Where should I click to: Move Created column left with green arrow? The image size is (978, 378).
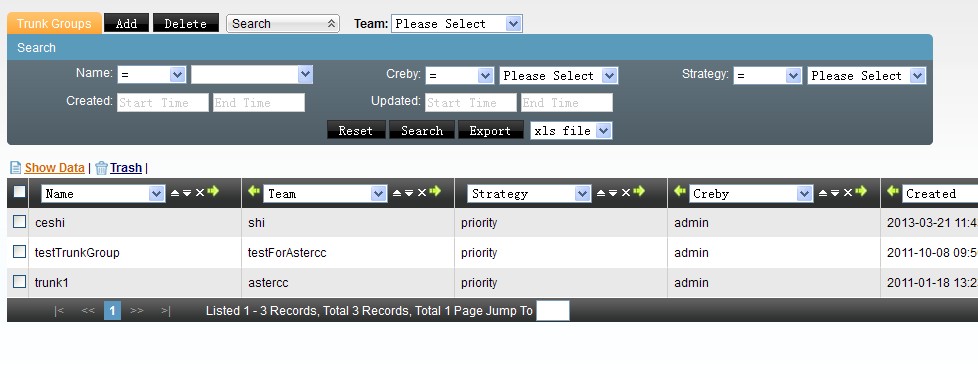point(893,191)
